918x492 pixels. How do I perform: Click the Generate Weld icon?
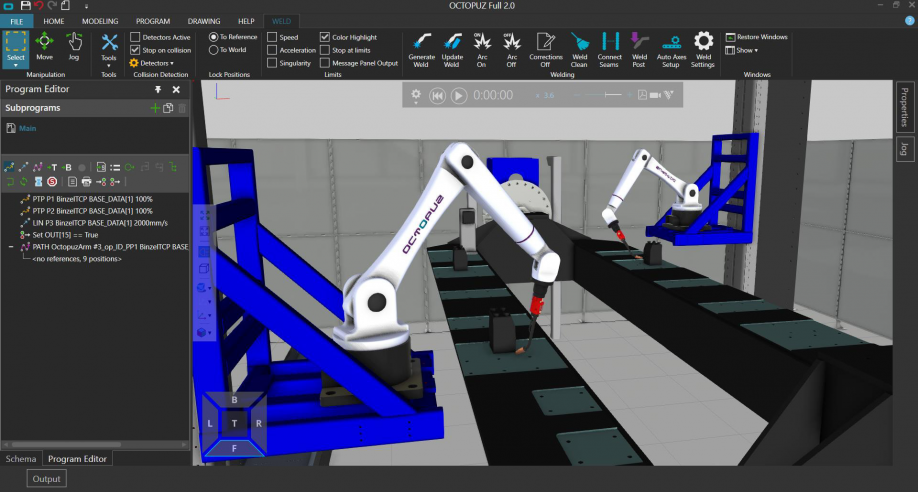pos(421,50)
